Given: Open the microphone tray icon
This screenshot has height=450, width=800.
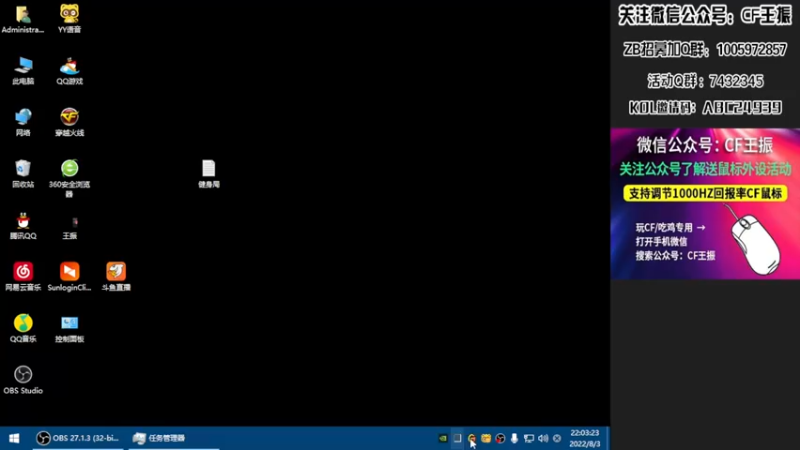Looking at the screenshot, I should pyautogui.click(x=514, y=438).
